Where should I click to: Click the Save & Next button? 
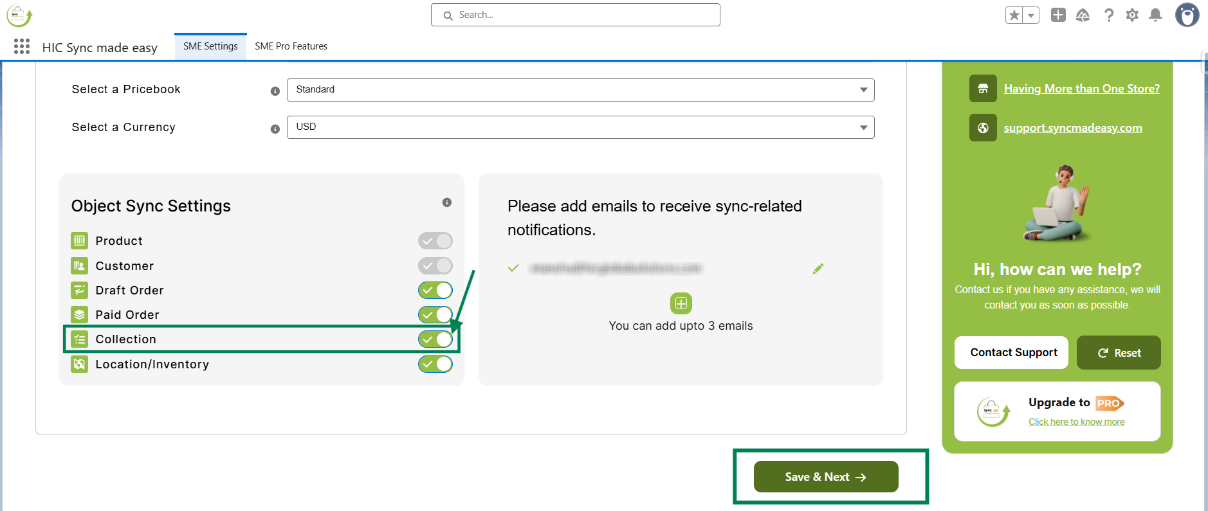point(826,477)
